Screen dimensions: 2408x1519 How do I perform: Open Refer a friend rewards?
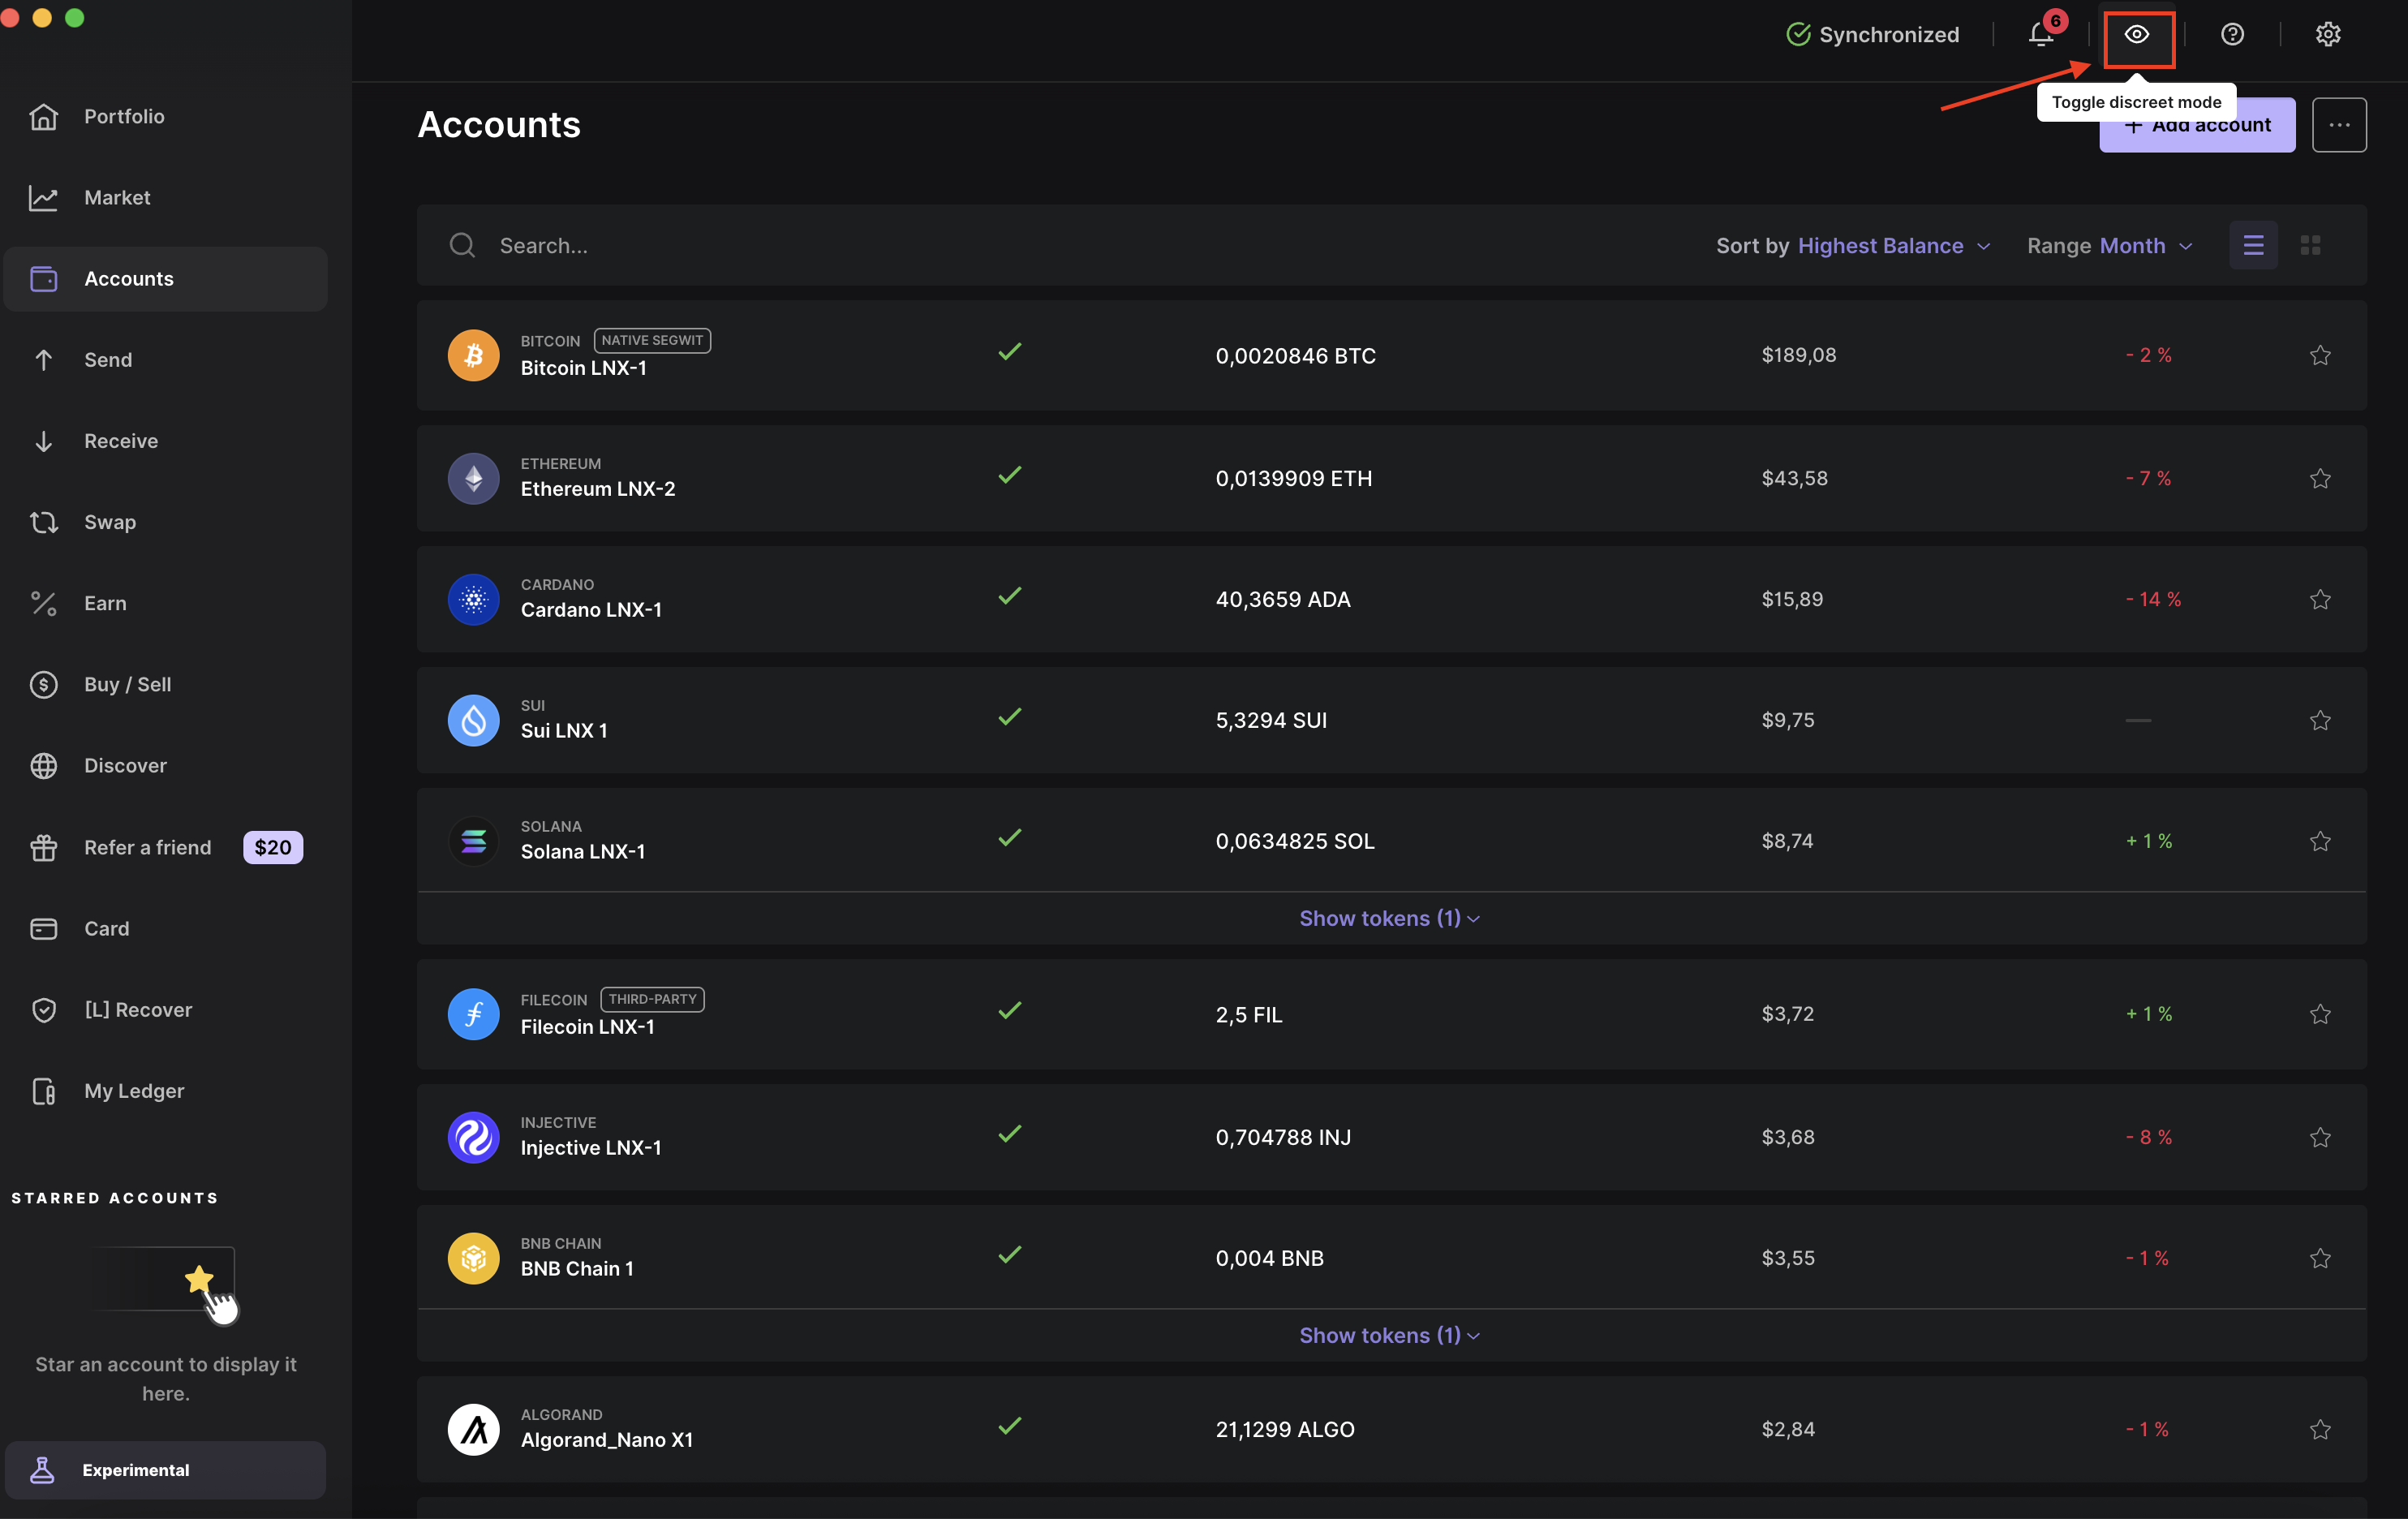click(147, 847)
